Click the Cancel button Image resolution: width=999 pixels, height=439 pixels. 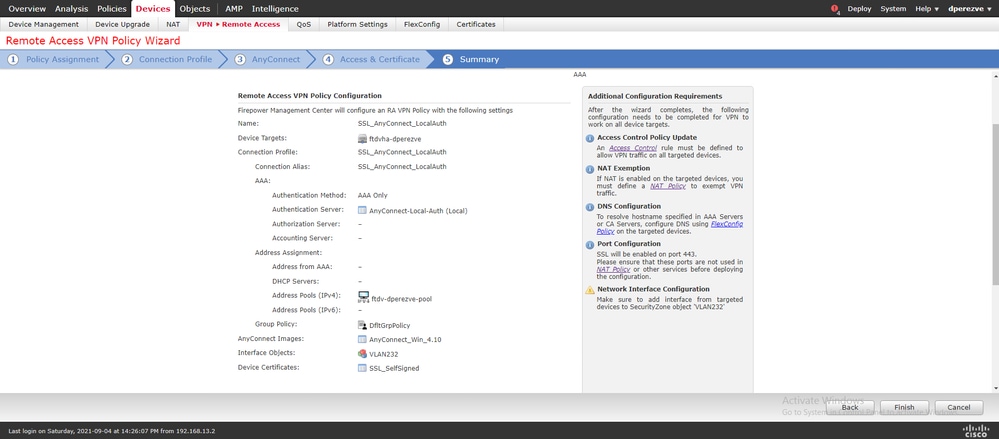pos(959,407)
